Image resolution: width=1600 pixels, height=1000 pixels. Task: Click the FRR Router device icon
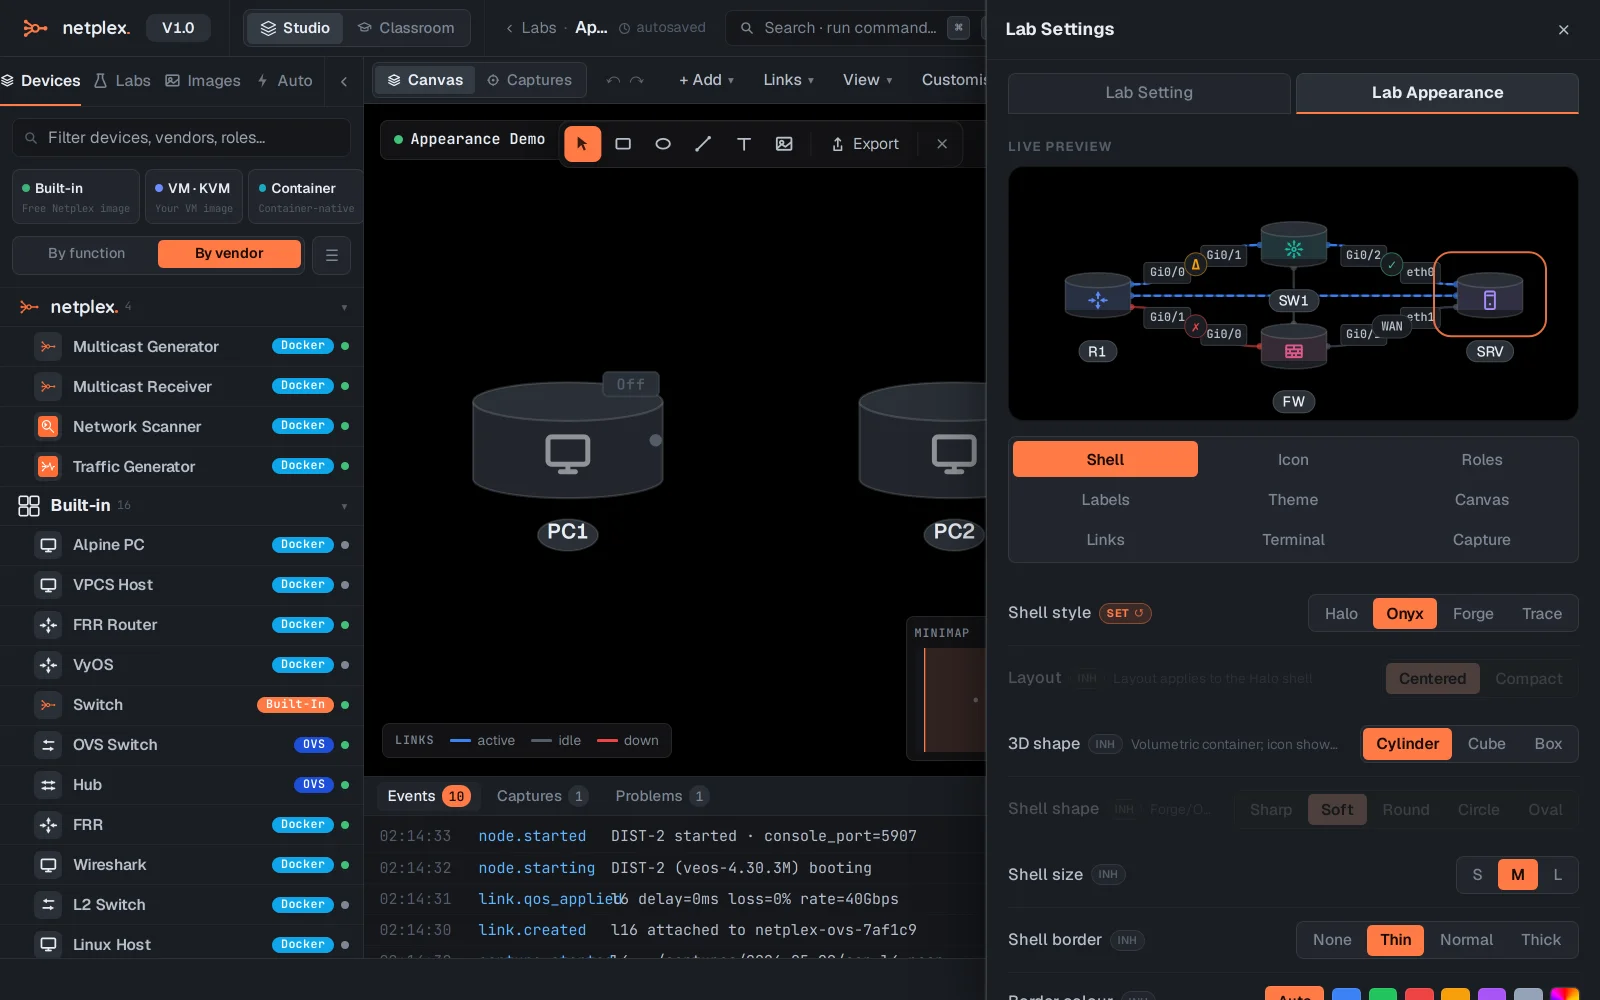pos(47,625)
